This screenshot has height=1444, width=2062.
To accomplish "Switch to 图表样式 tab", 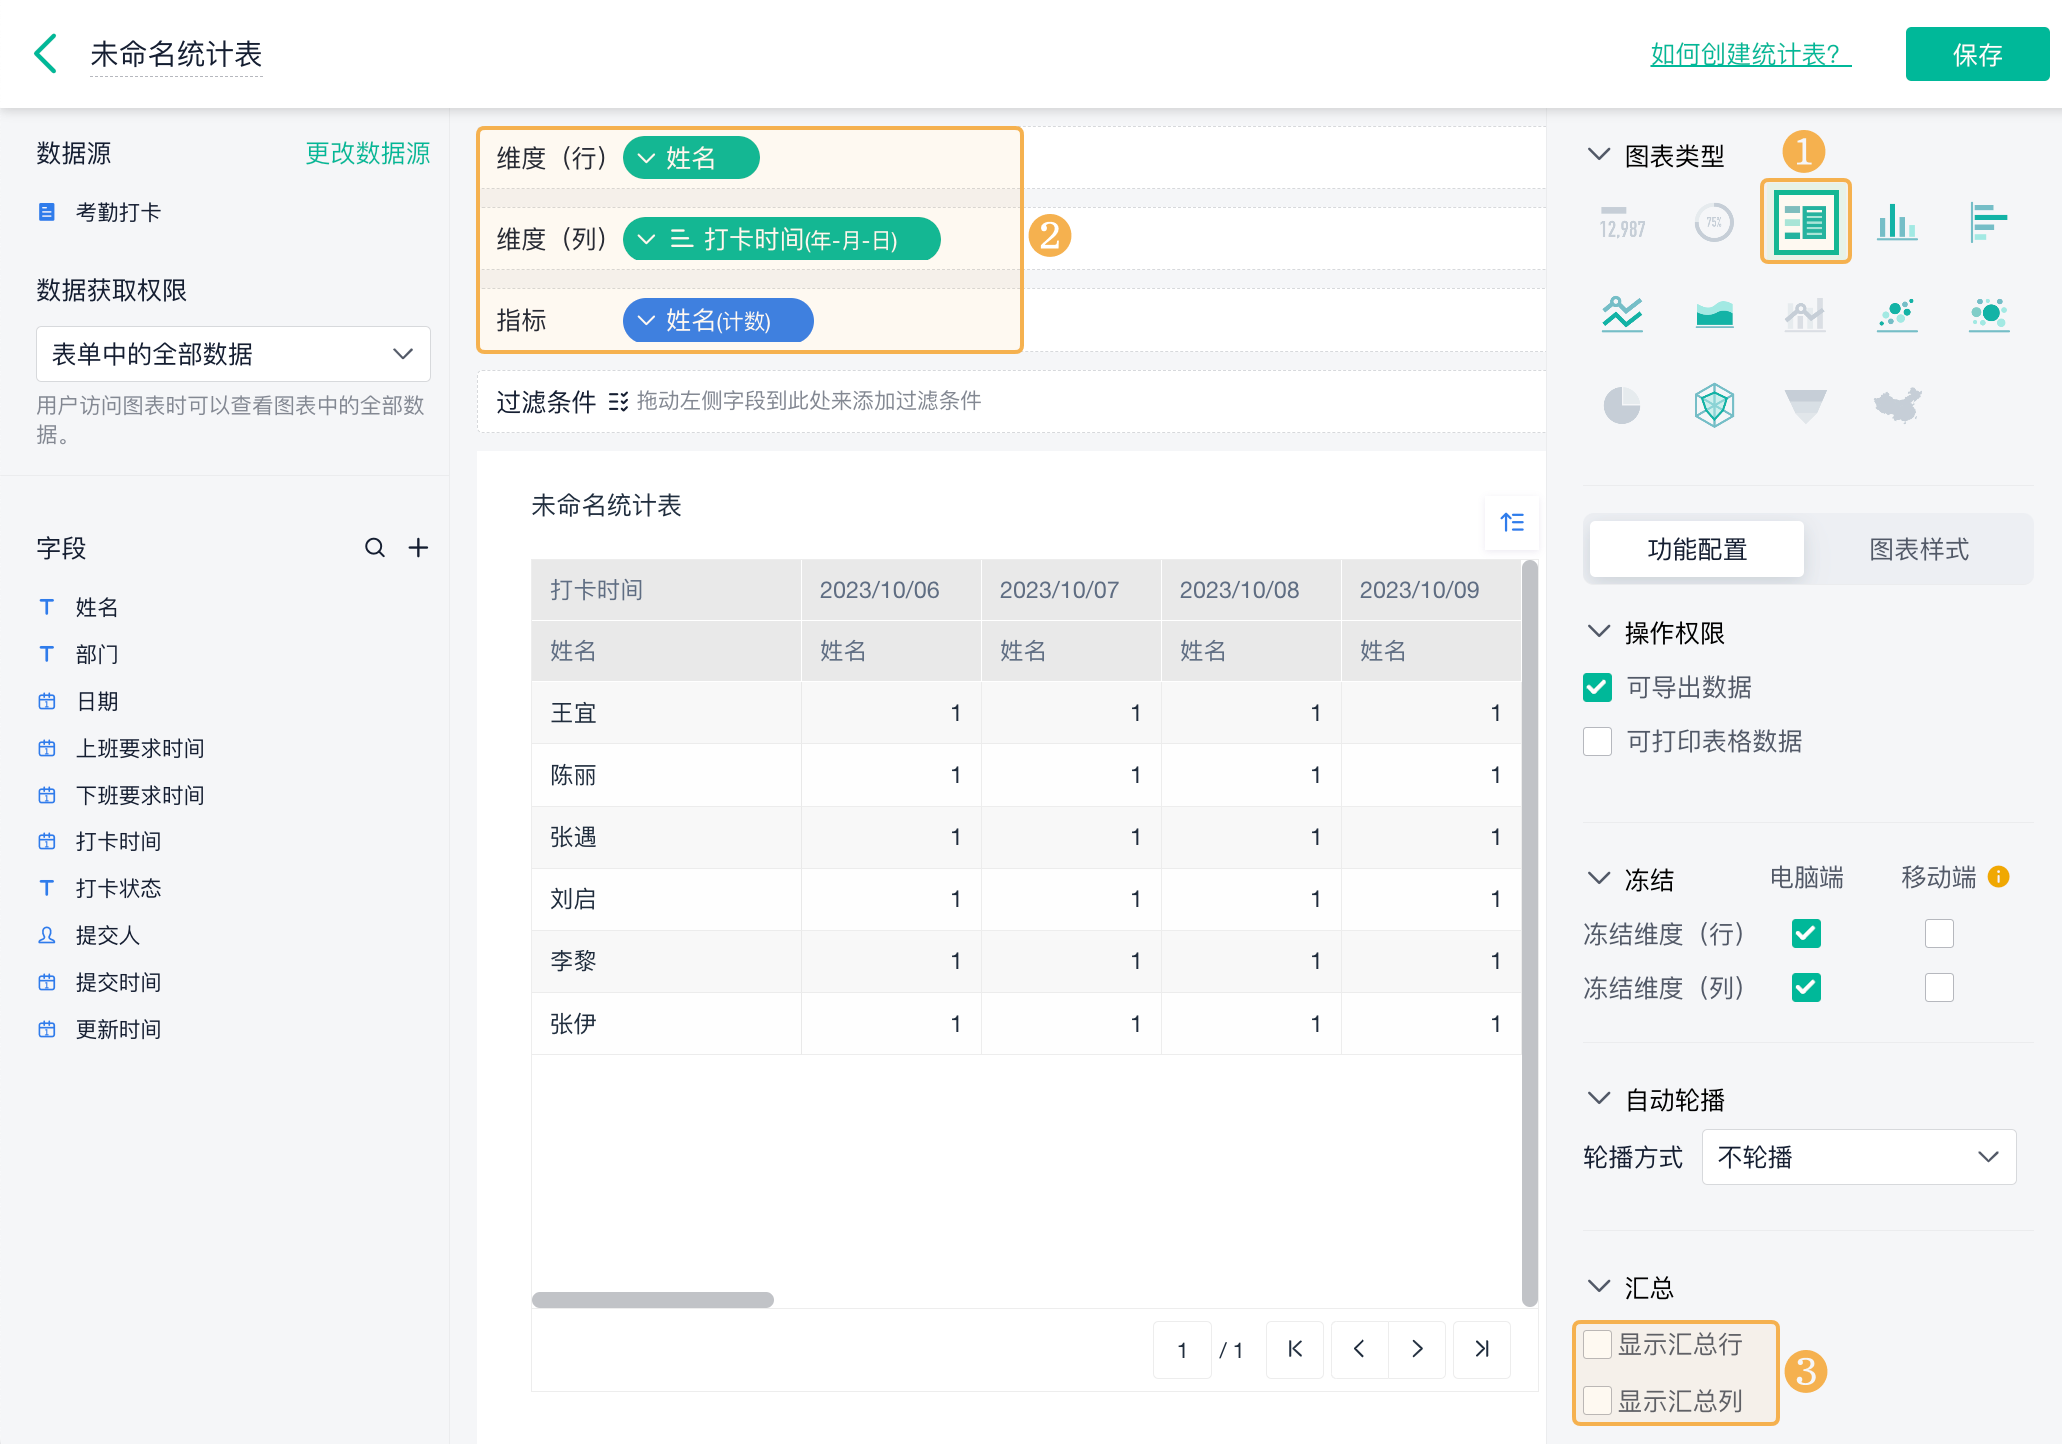I will [x=1919, y=549].
